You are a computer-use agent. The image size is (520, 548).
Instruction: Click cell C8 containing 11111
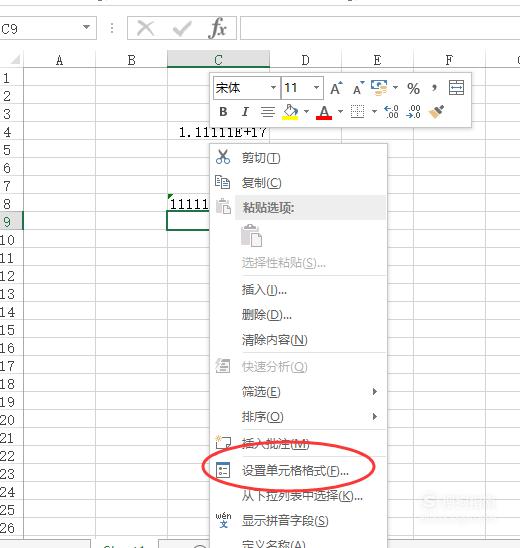click(x=189, y=204)
